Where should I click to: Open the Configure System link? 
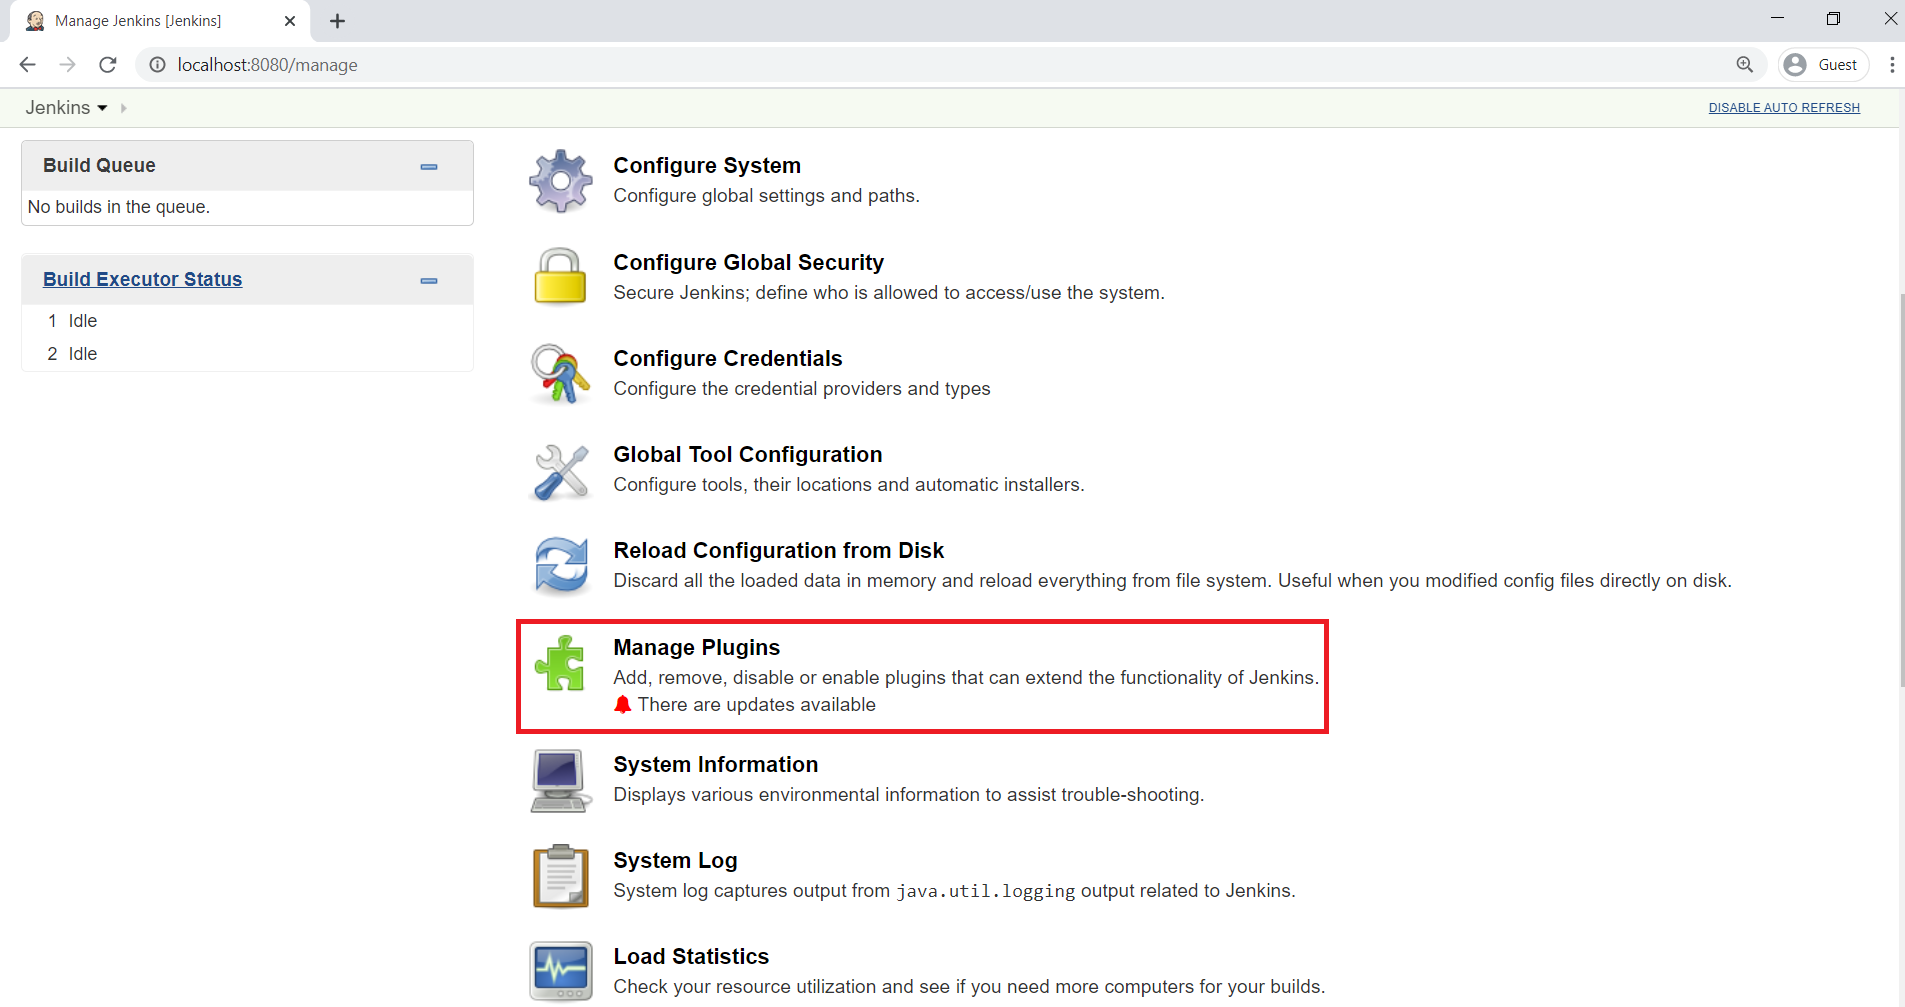click(x=707, y=166)
